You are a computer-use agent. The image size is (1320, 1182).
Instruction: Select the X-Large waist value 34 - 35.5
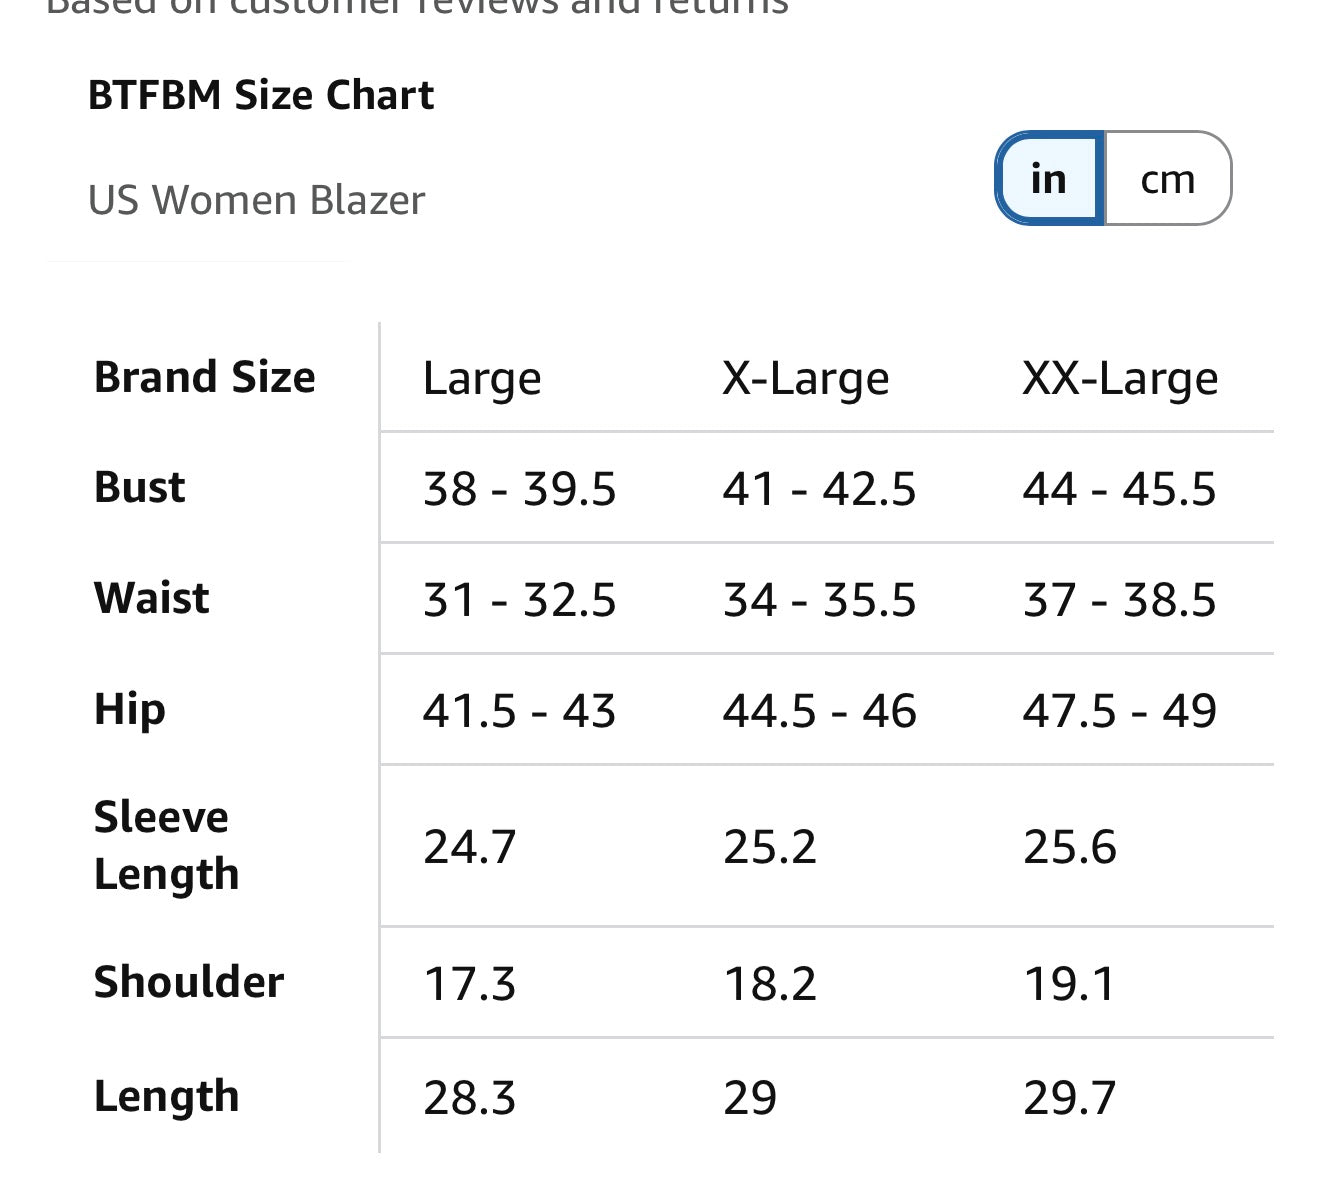819,600
